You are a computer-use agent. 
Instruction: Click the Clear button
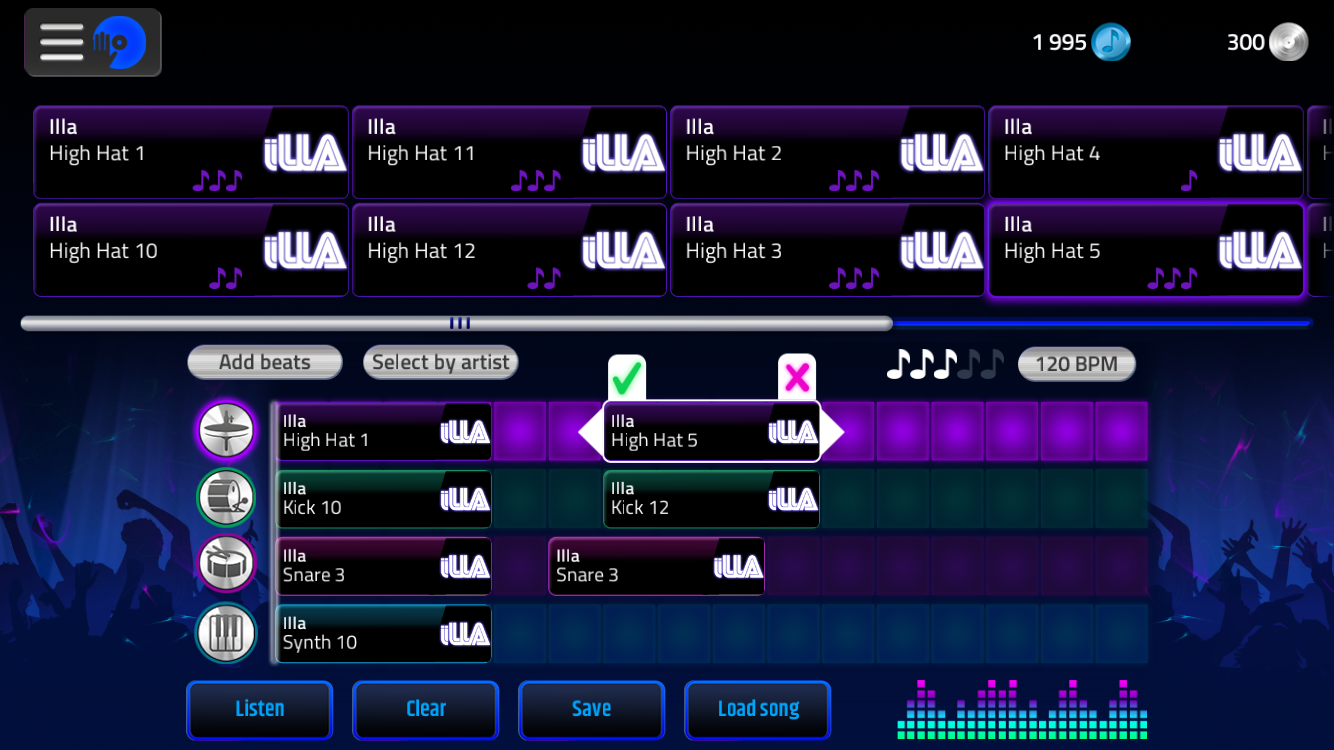(426, 709)
